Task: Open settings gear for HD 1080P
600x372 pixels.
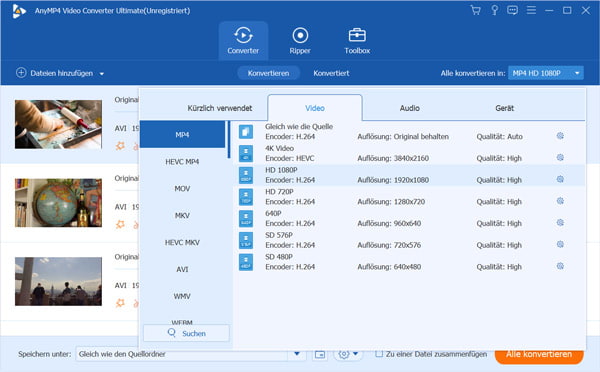Action: point(560,179)
